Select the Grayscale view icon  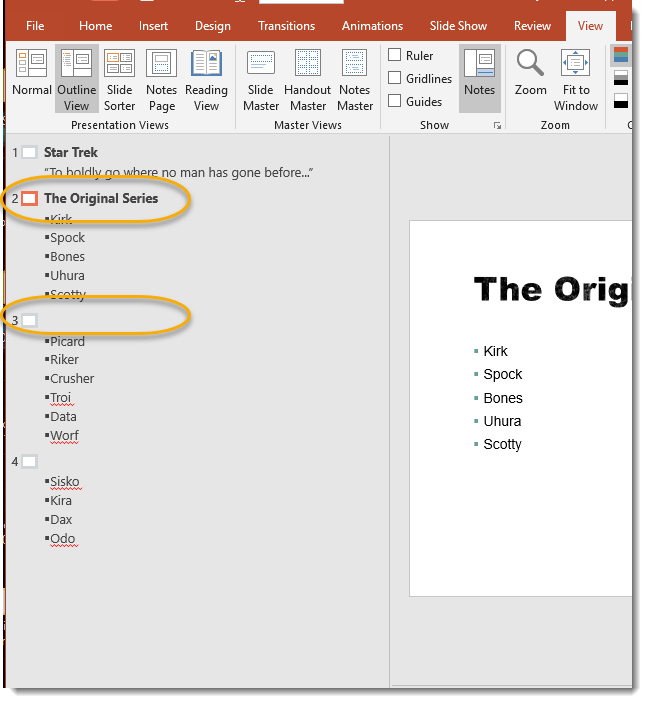point(621,78)
